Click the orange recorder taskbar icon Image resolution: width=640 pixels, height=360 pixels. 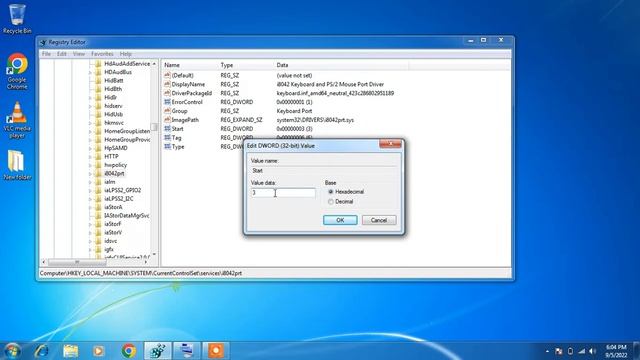coord(216,351)
